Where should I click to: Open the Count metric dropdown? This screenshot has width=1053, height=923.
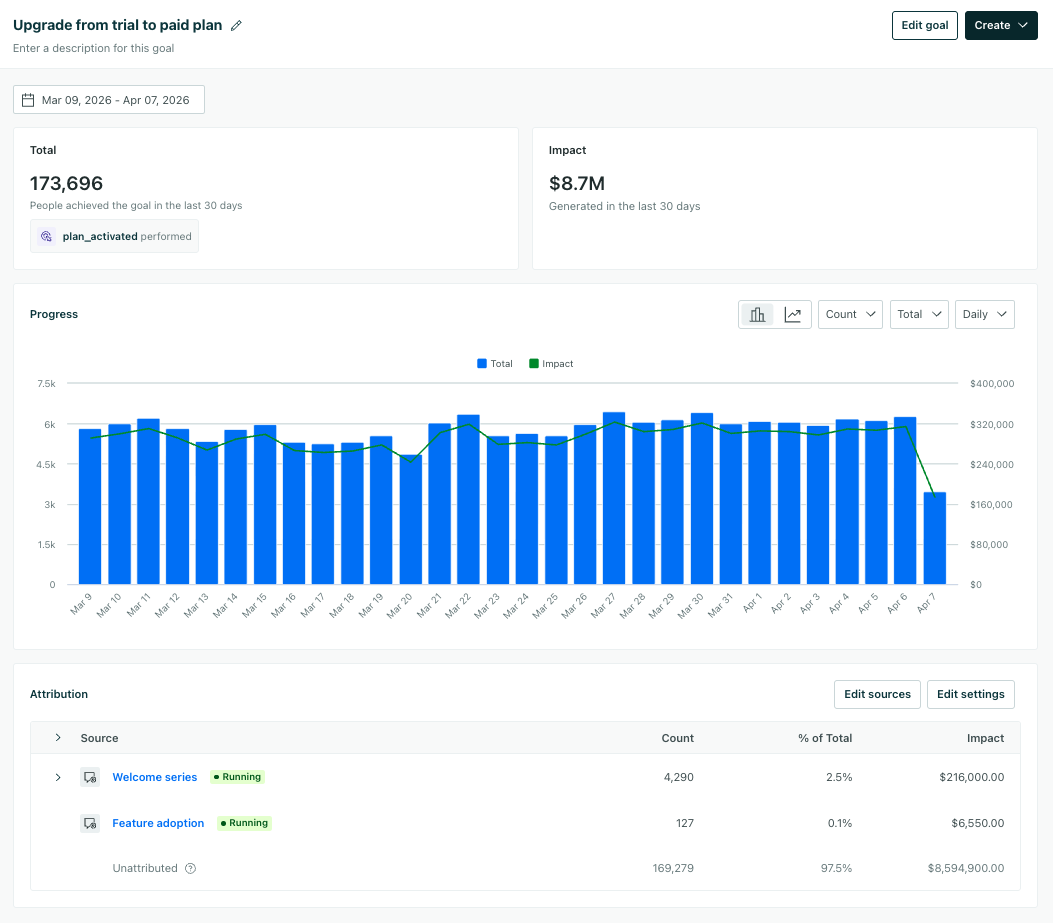click(x=850, y=315)
